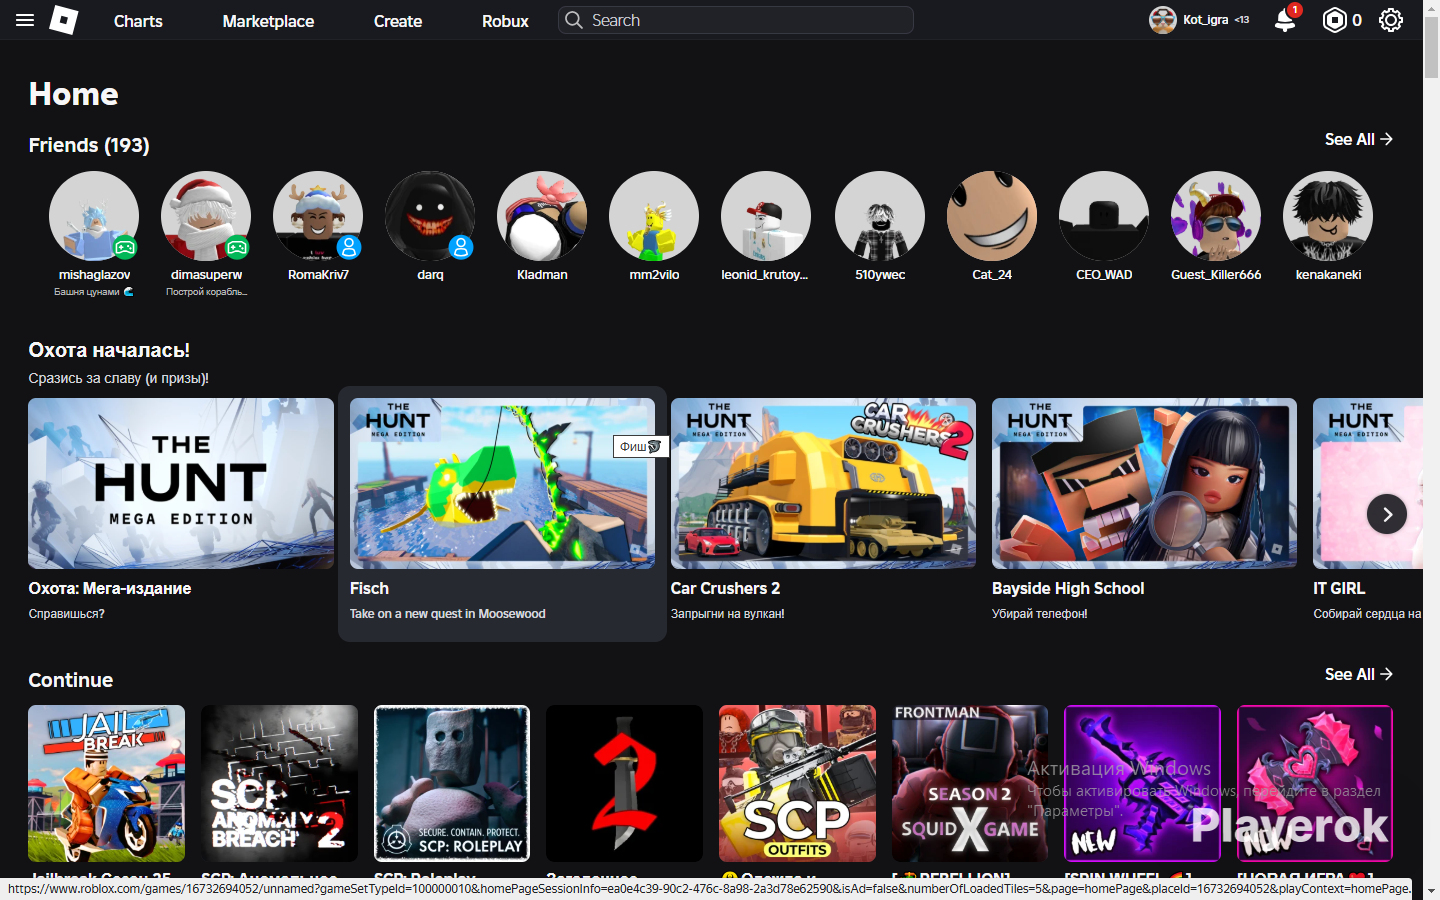The image size is (1440, 900).
Task: Click 'Убирай телефон!' subtitle
Action: [x=1040, y=614]
